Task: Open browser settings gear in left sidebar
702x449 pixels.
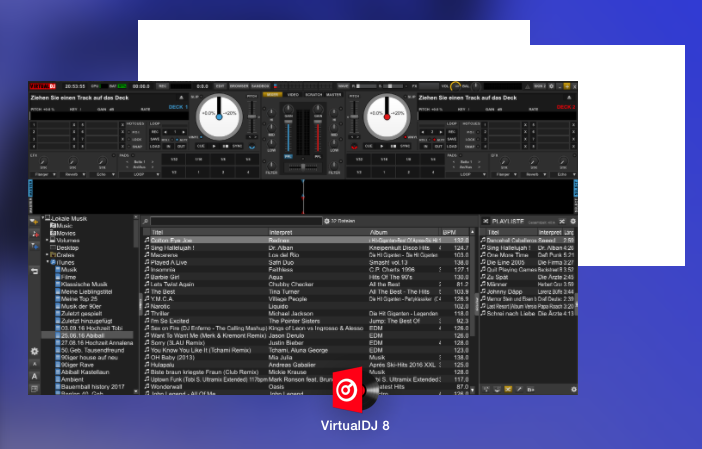Action: point(34,351)
